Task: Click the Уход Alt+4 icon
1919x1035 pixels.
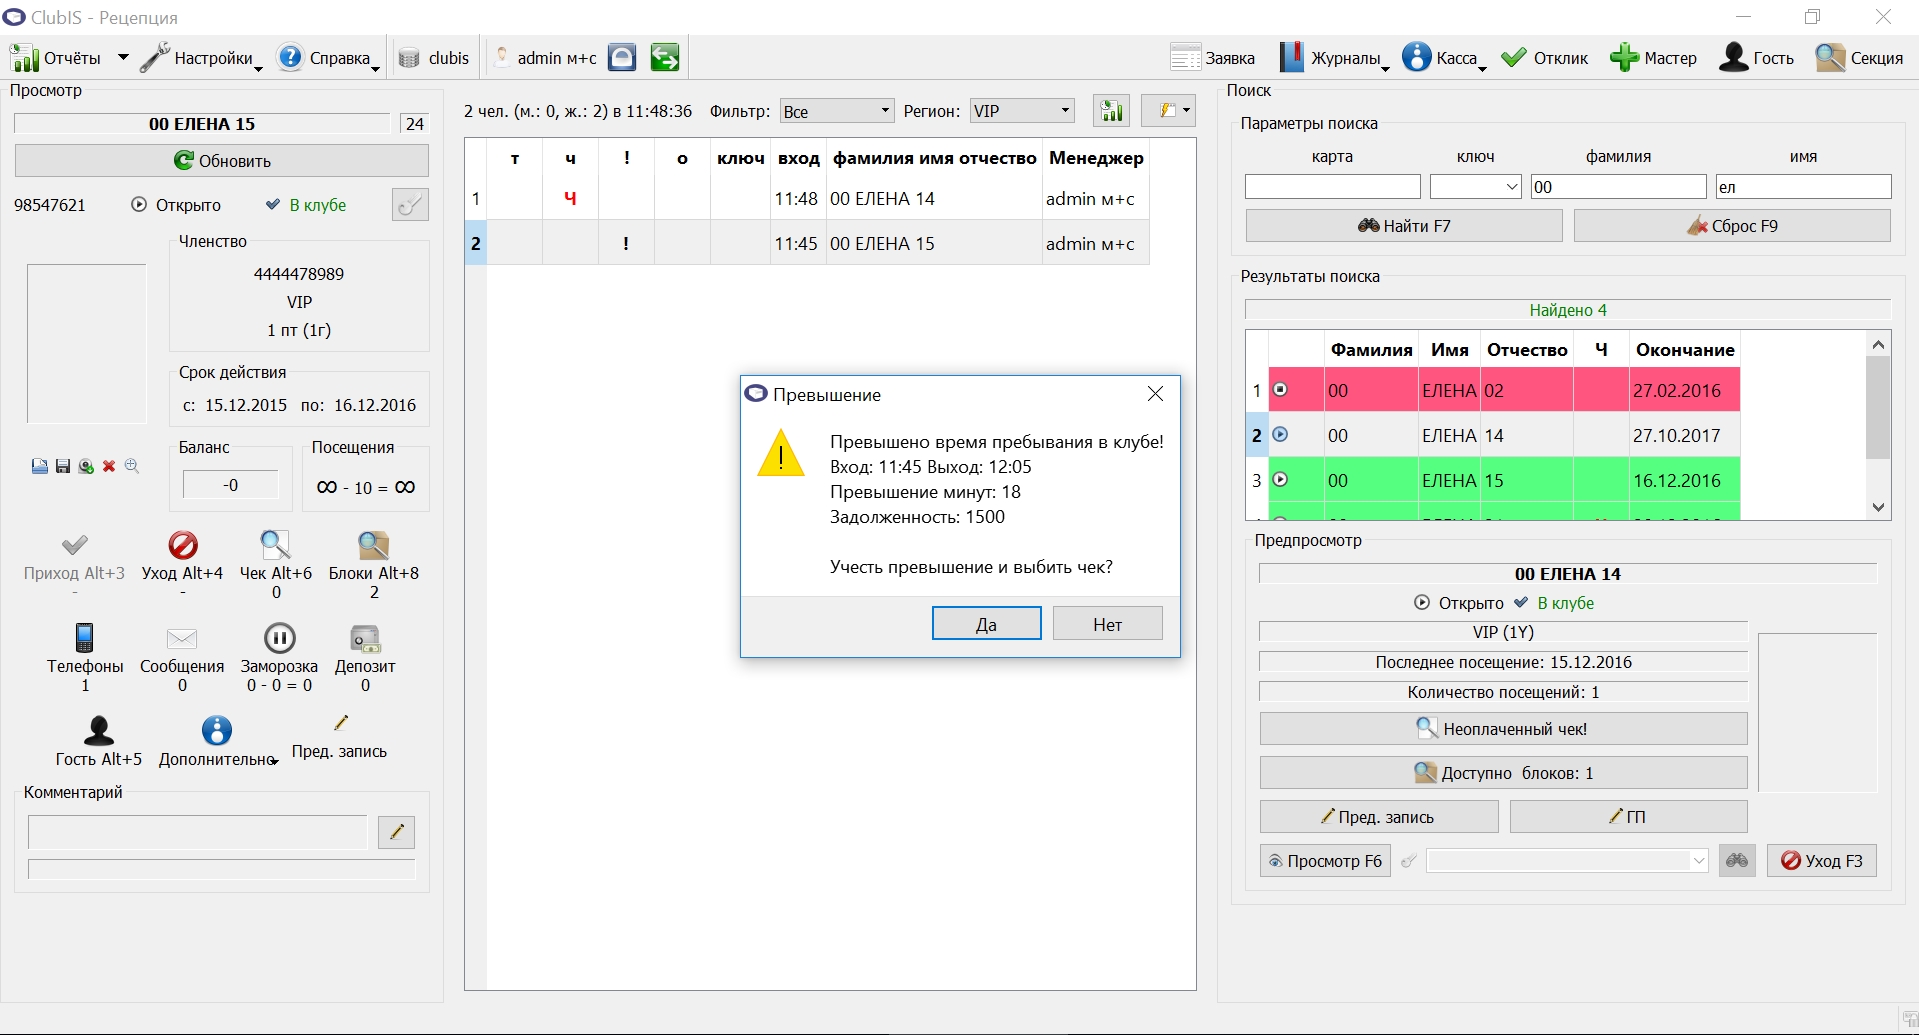Action: coord(183,545)
